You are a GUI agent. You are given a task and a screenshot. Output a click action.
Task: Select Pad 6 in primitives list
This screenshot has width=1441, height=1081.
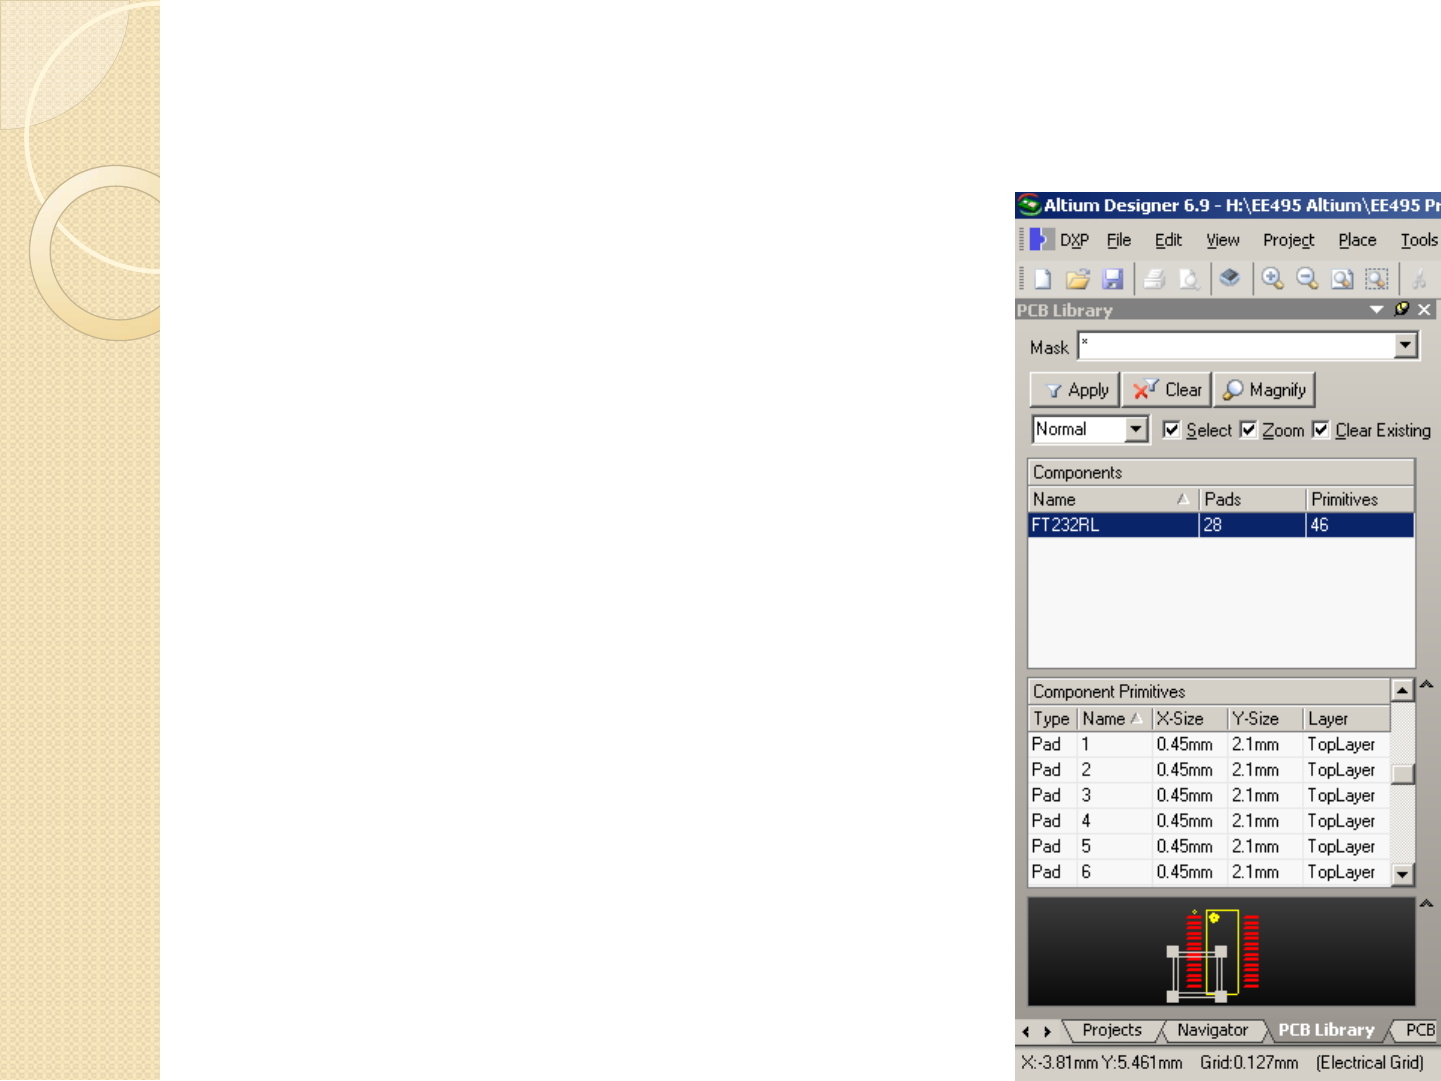(1209, 872)
